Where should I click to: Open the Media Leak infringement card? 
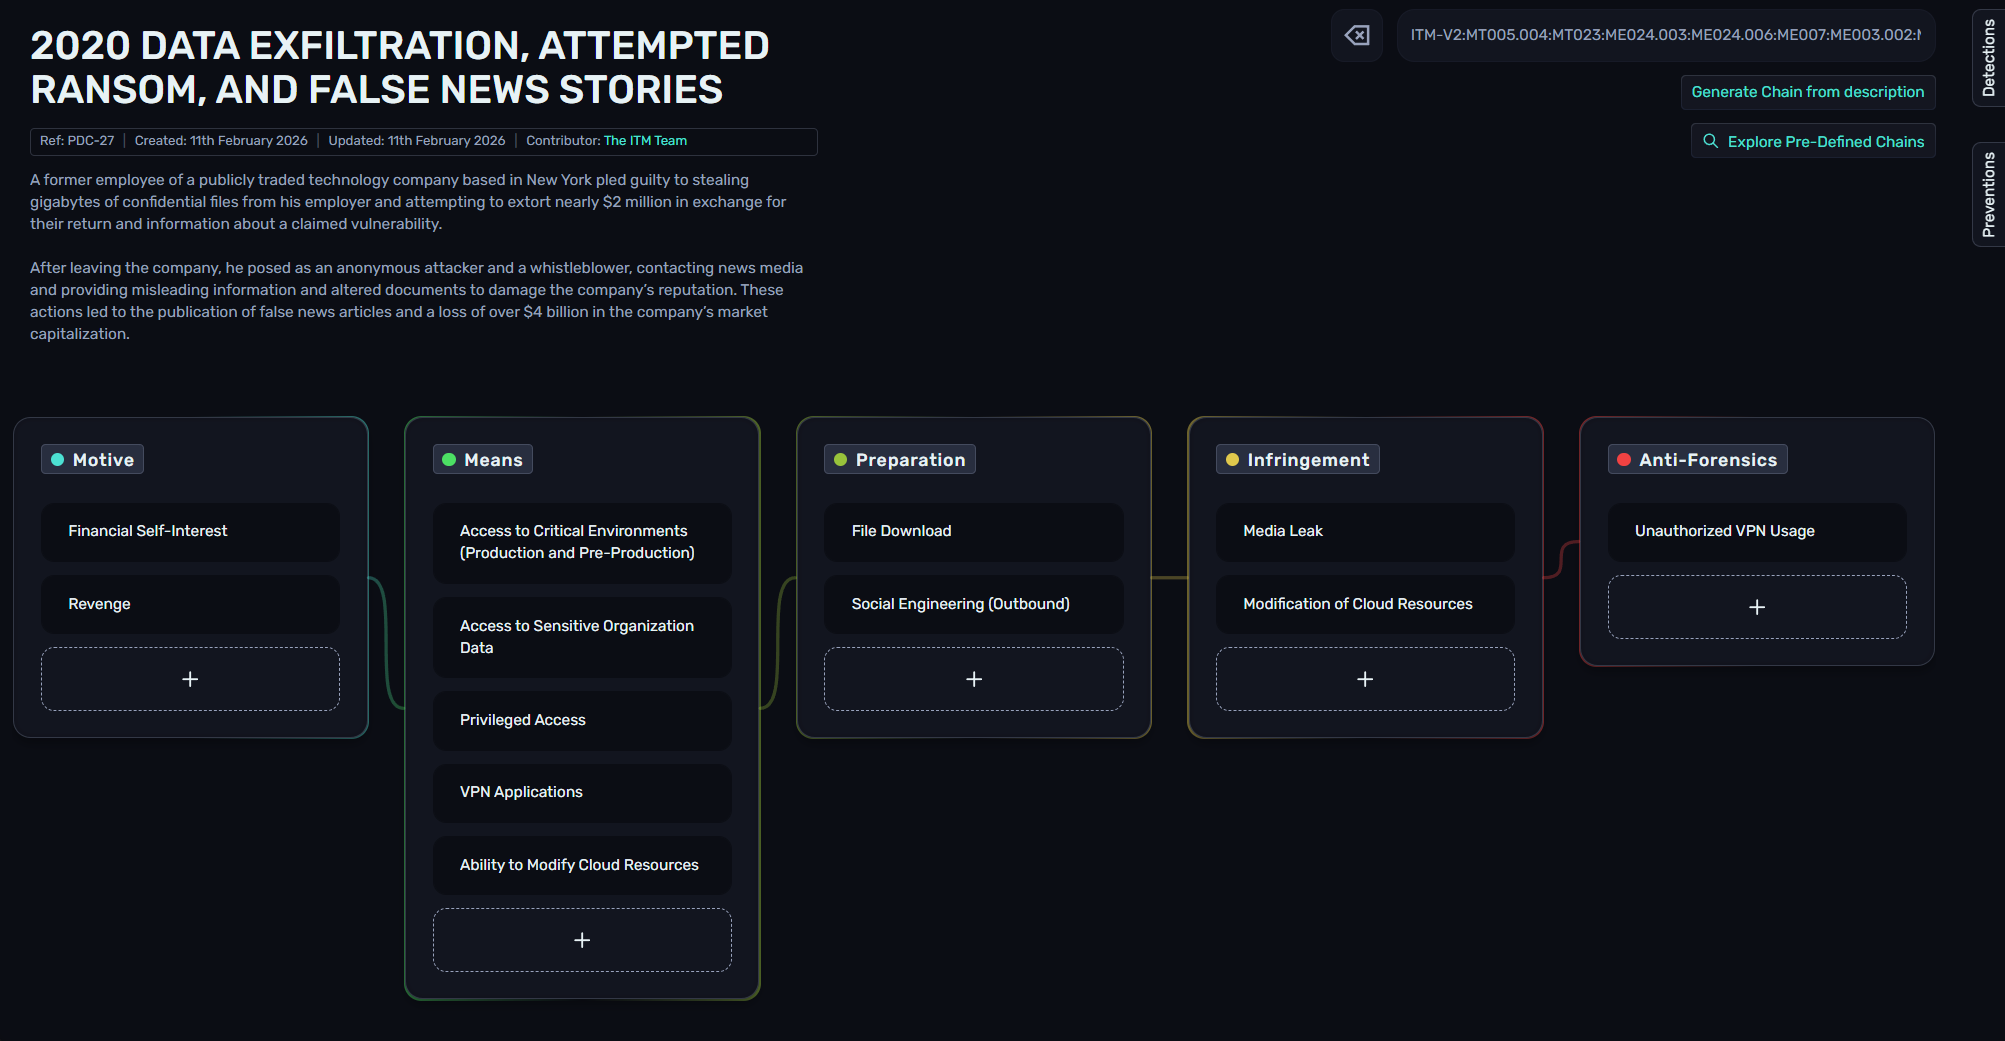coord(1364,531)
